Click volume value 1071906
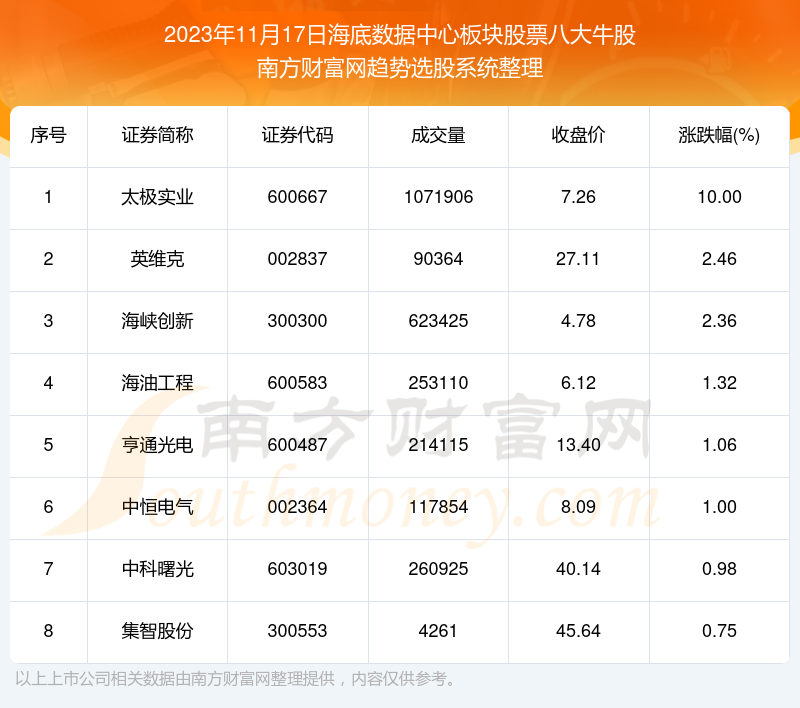Screen dimensions: 800x708 pos(439,197)
